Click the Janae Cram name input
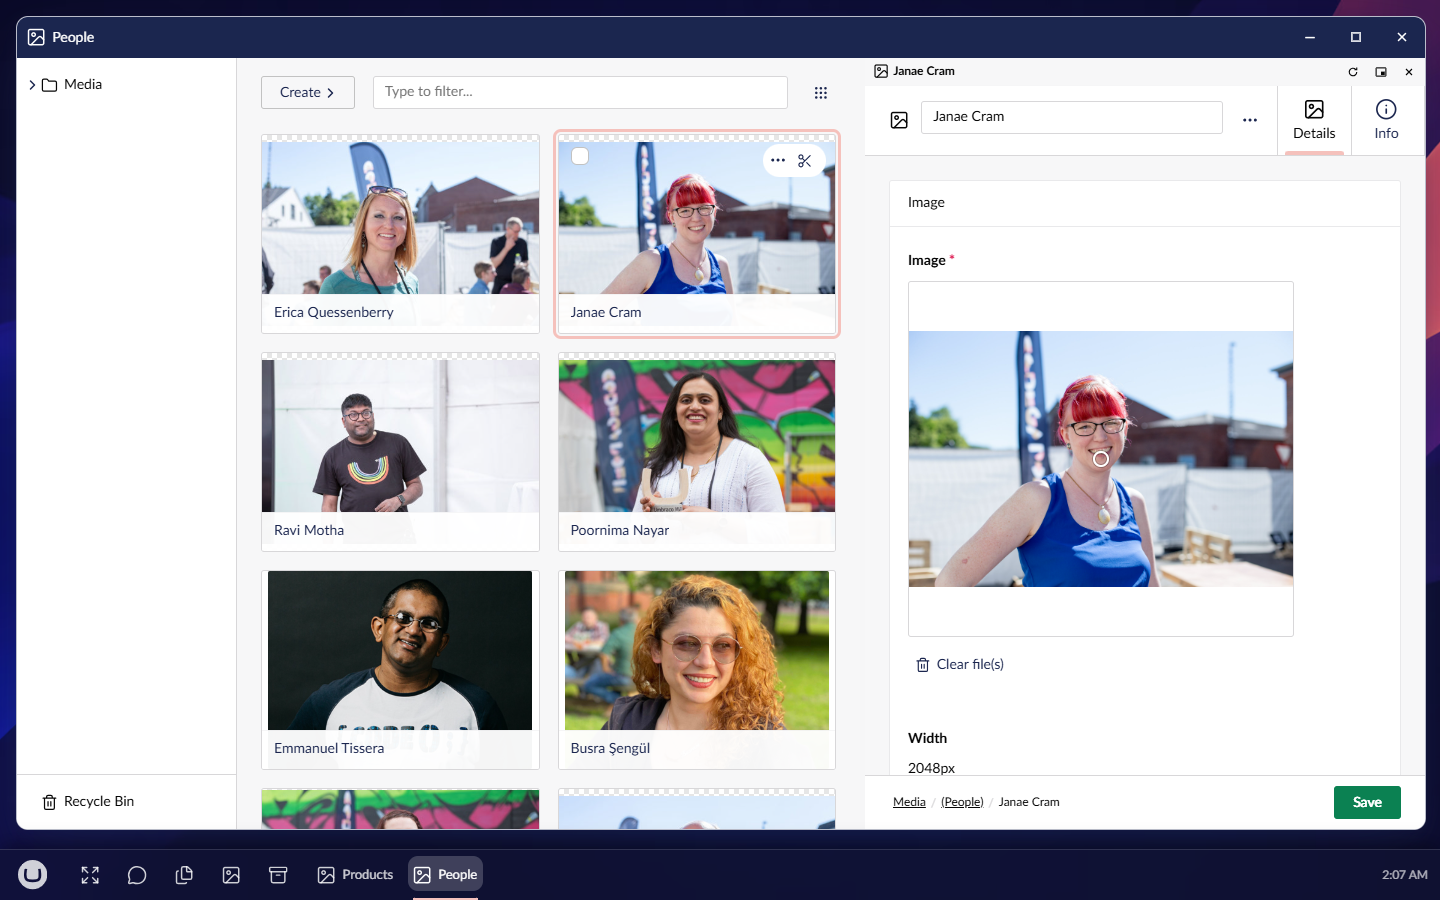This screenshot has width=1440, height=900. 1071,117
